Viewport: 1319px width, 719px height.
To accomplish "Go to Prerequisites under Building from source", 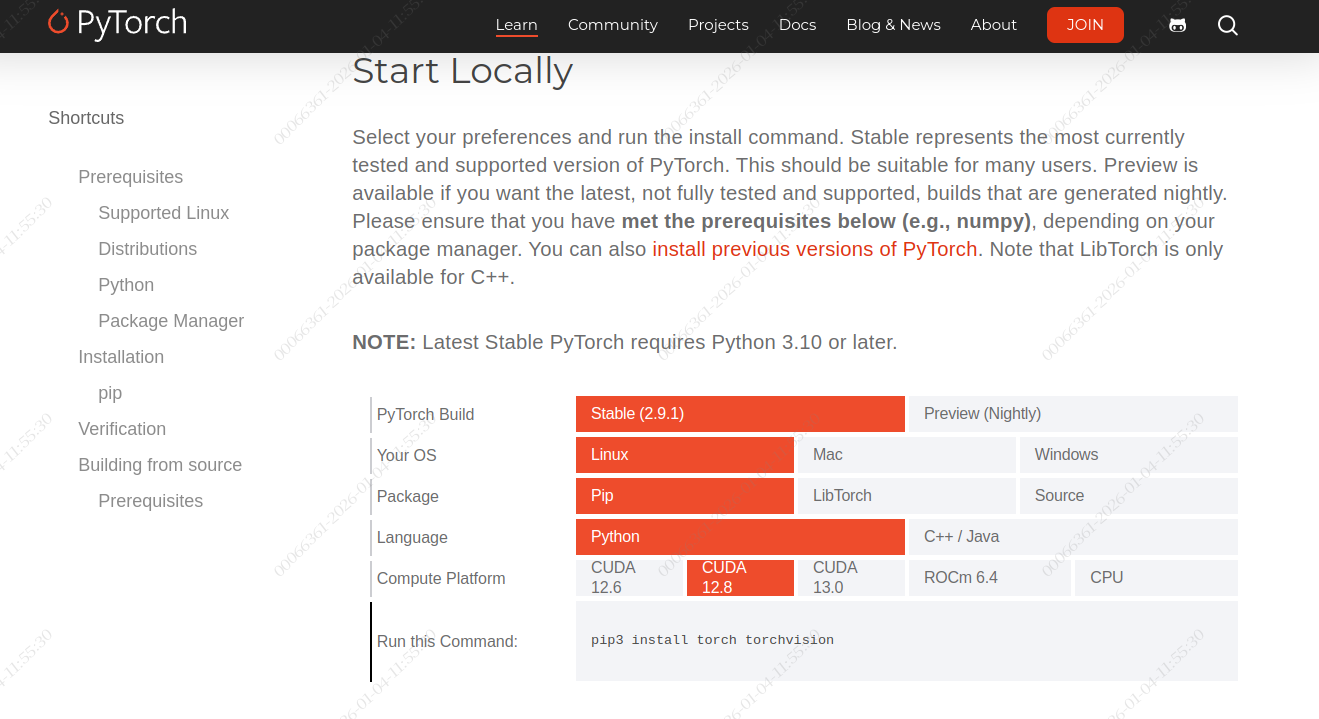I will 151,501.
